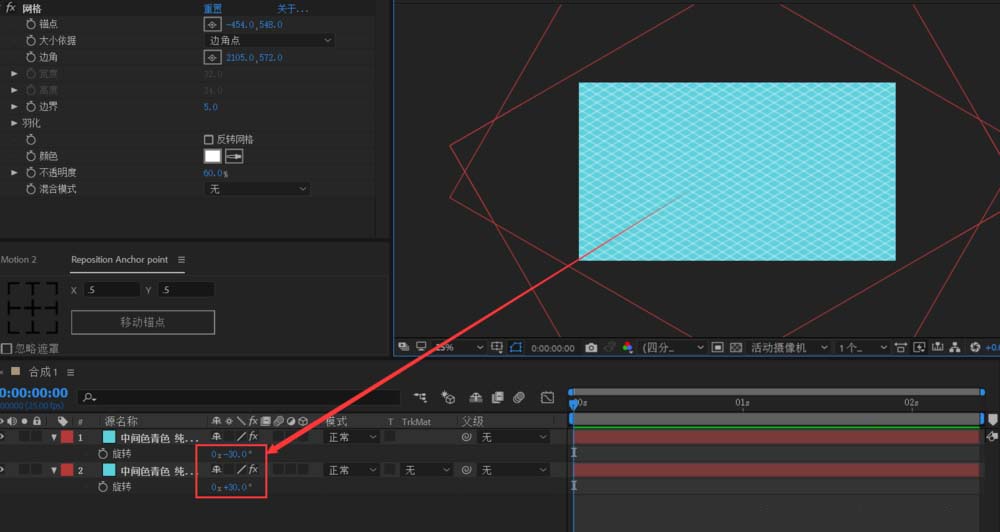This screenshot has width=1000, height=532.
Task: Toggle hide shy layers in timeline
Action: pyautogui.click(x=476, y=397)
